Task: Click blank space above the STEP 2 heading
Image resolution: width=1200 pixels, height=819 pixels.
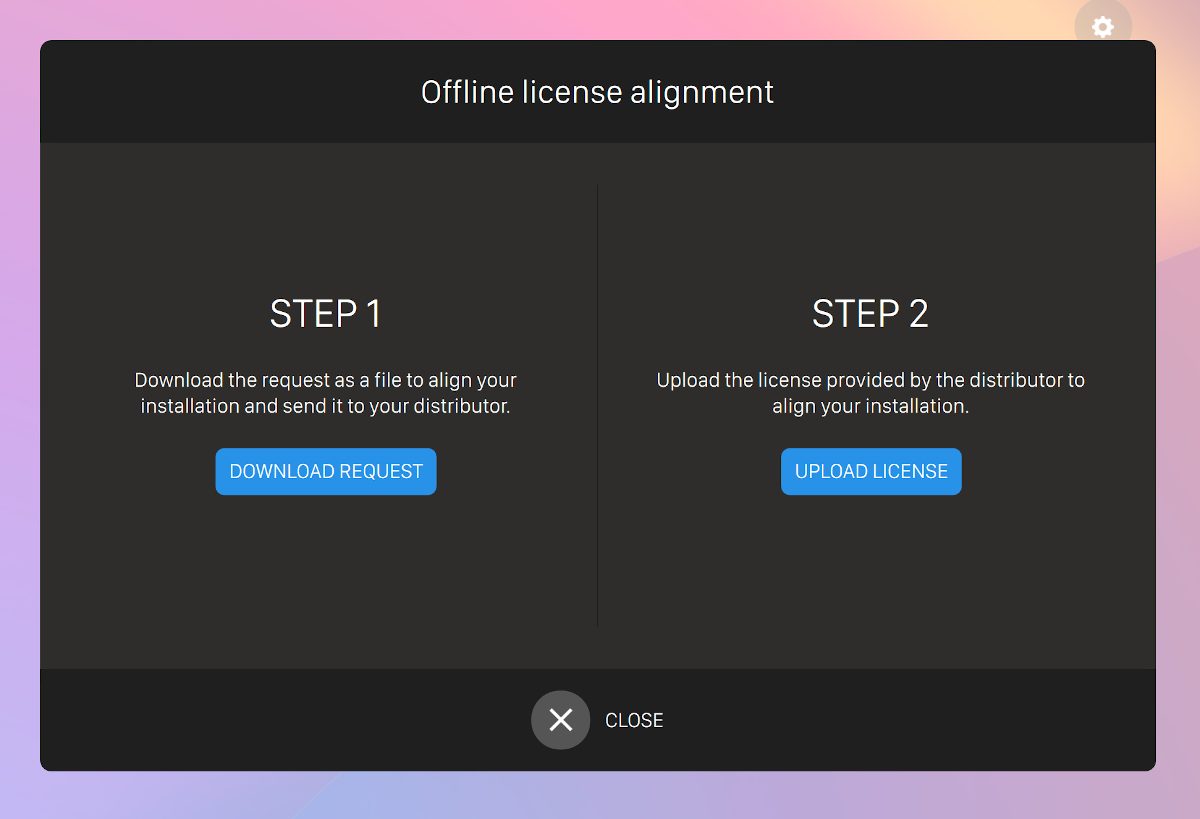Action: 870,230
